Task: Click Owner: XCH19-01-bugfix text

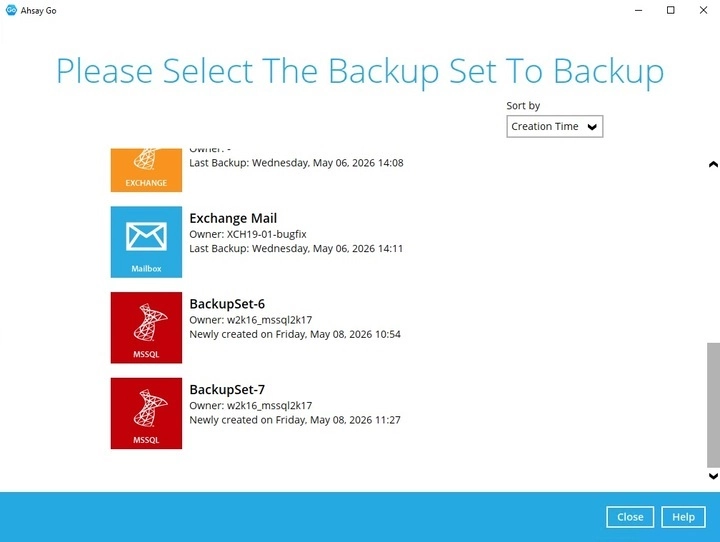Action: pos(248,234)
